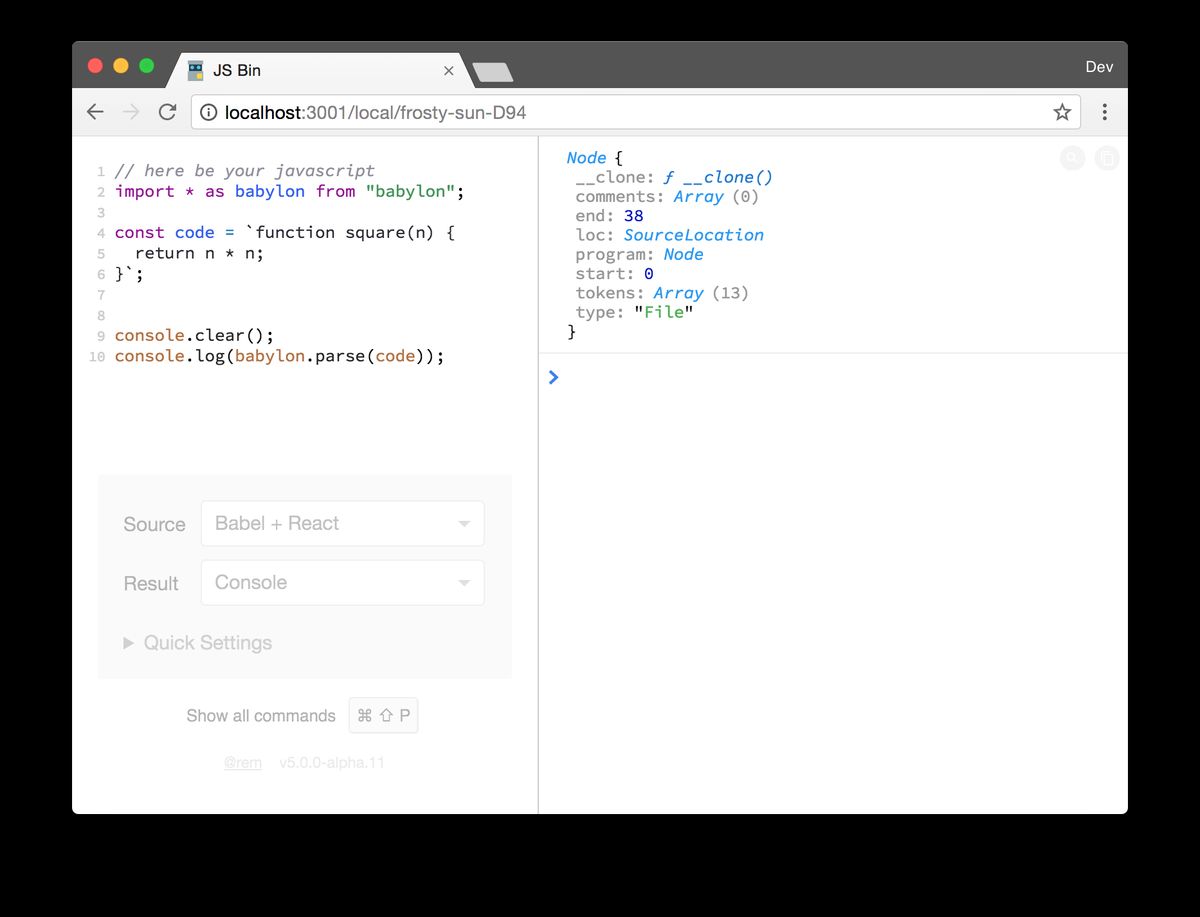This screenshot has width=1200, height=917.
Task: Expand the tokens Array (13)
Action: tap(701, 293)
